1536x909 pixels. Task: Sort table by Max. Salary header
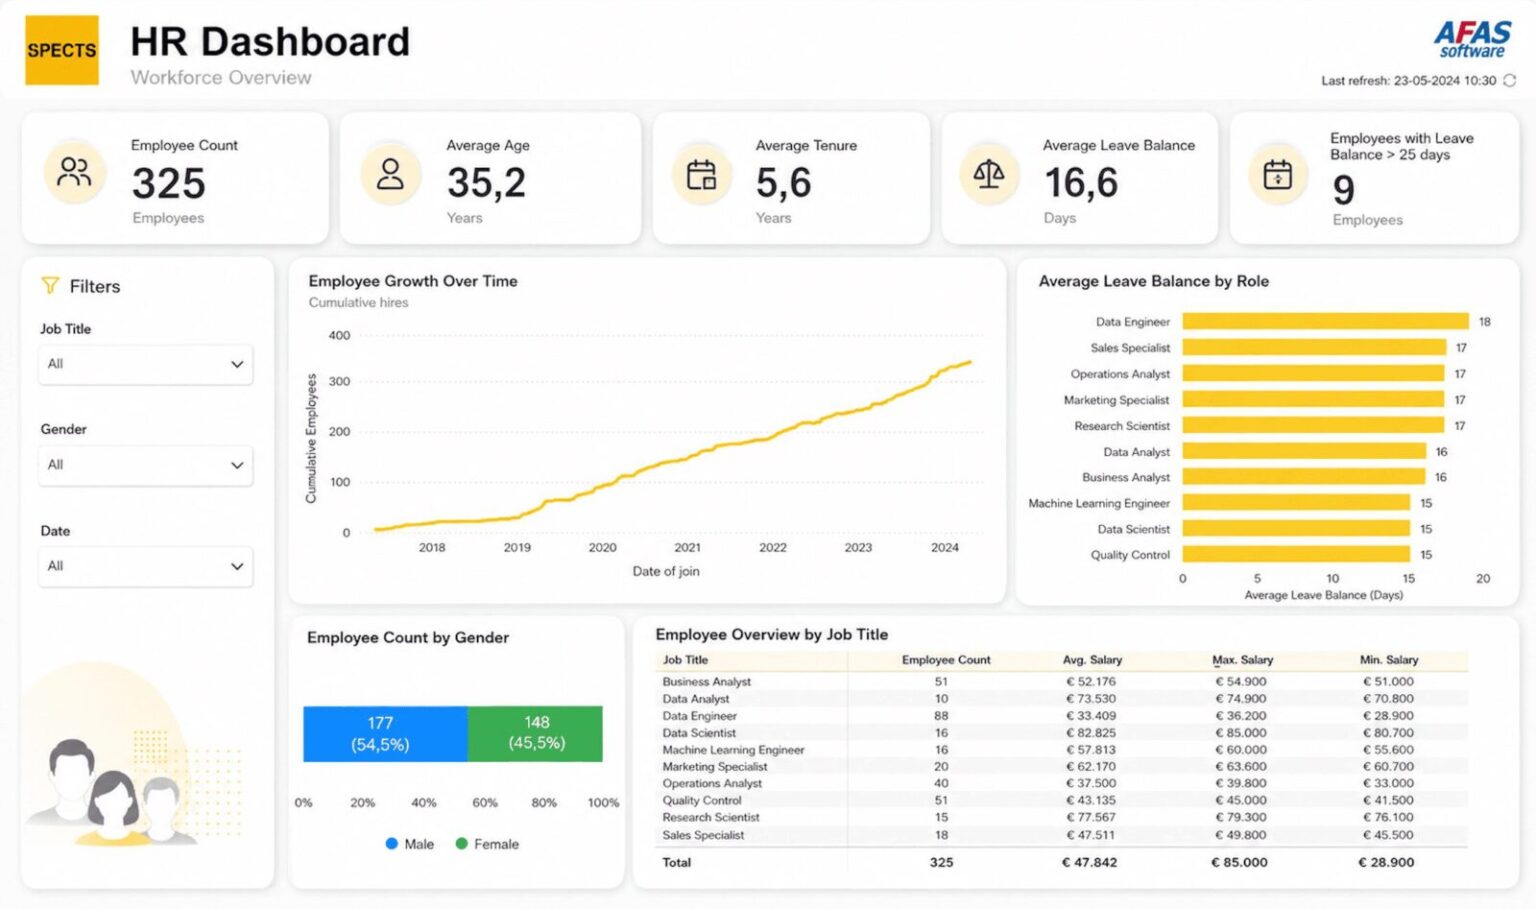[x=1242, y=660]
